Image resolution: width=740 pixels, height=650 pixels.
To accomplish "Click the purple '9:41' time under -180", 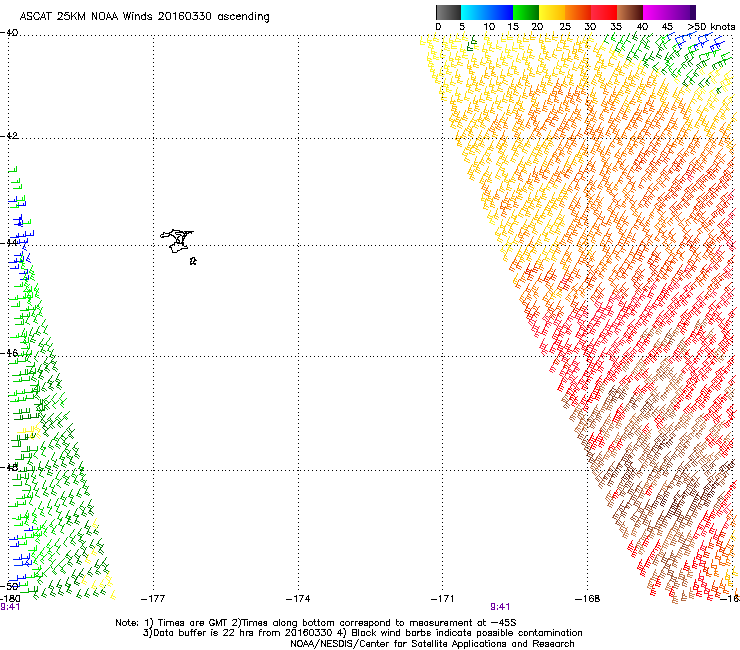I will pyautogui.click(x=10, y=607).
